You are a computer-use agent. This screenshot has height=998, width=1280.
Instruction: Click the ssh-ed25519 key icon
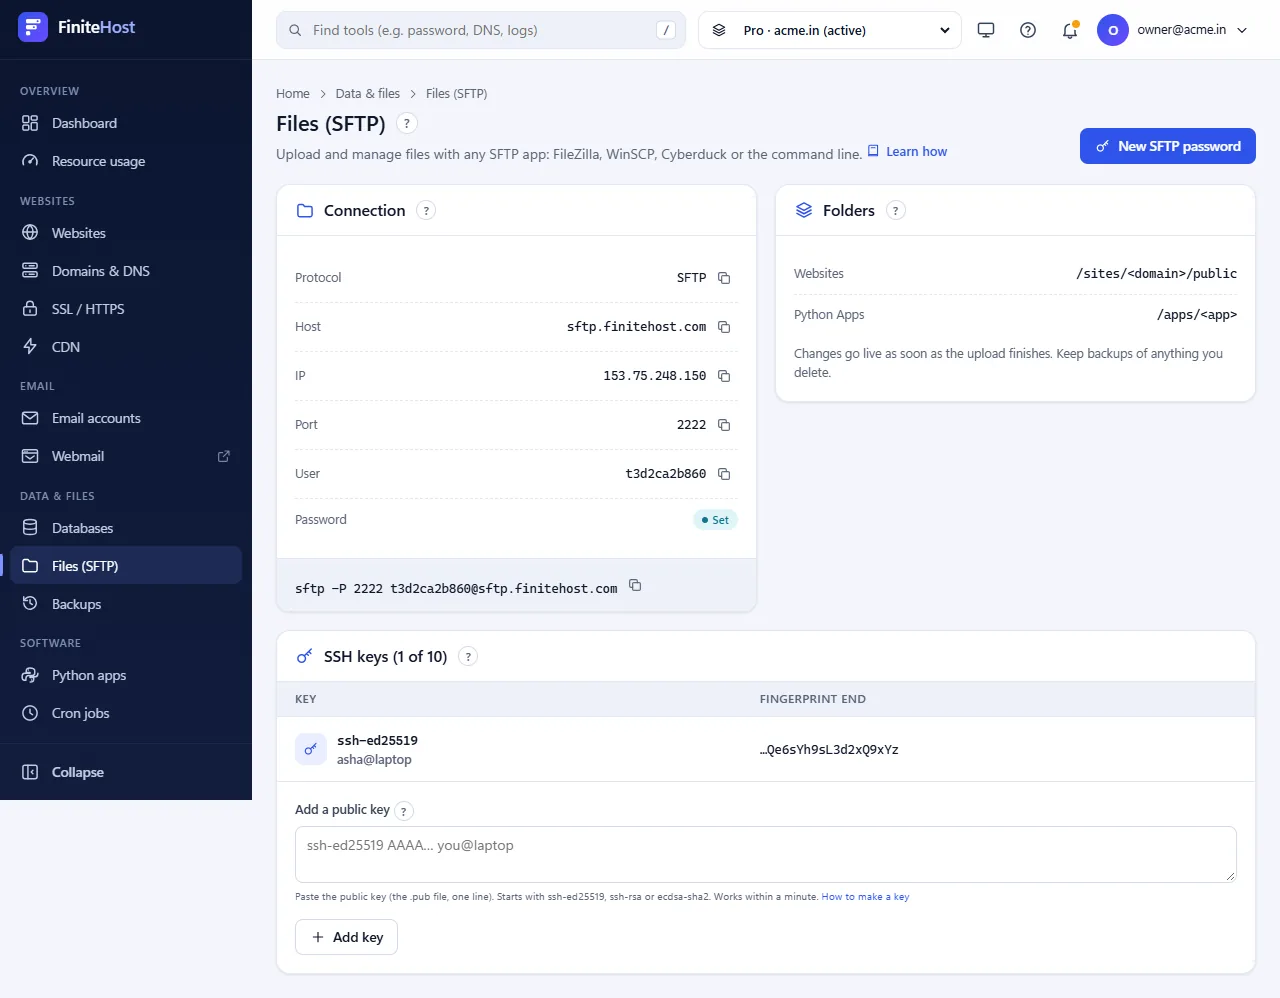point(311,749)
